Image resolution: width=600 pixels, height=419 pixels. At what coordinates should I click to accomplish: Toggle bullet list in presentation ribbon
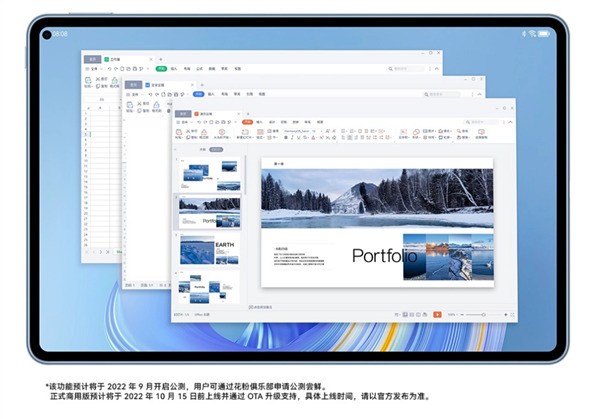coord(344,131)
